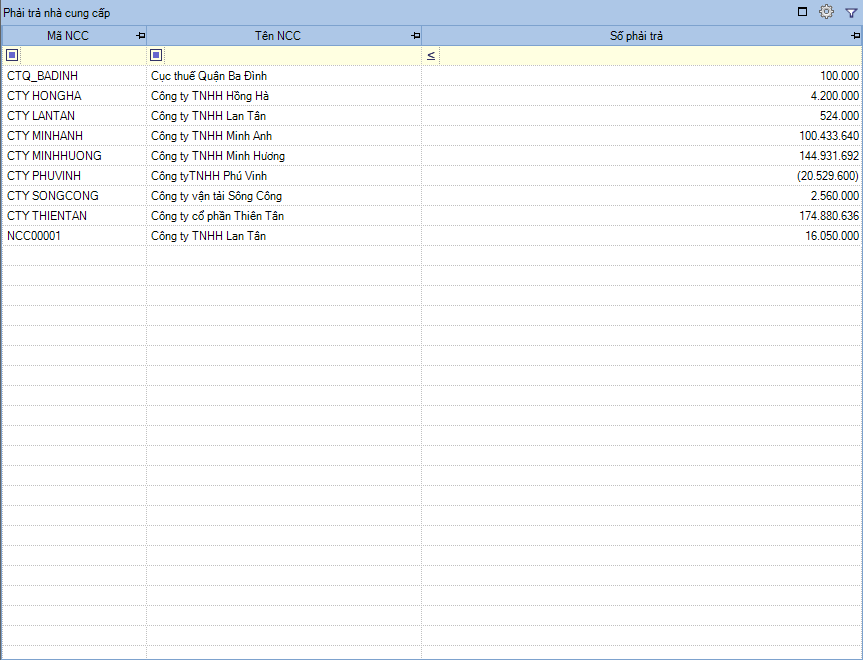Select the Công ty TNHH Hồng Hà row
Viewport: 863px width, 660px height.
pyautogui.click(x=210, y=96)
